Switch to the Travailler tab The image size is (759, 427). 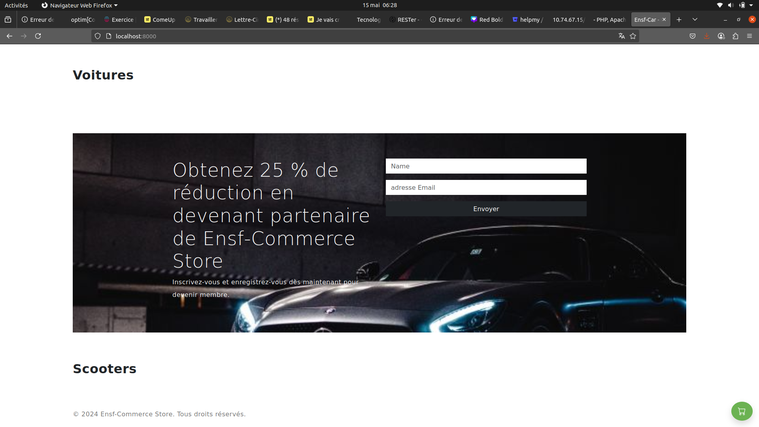coord(201,20)
